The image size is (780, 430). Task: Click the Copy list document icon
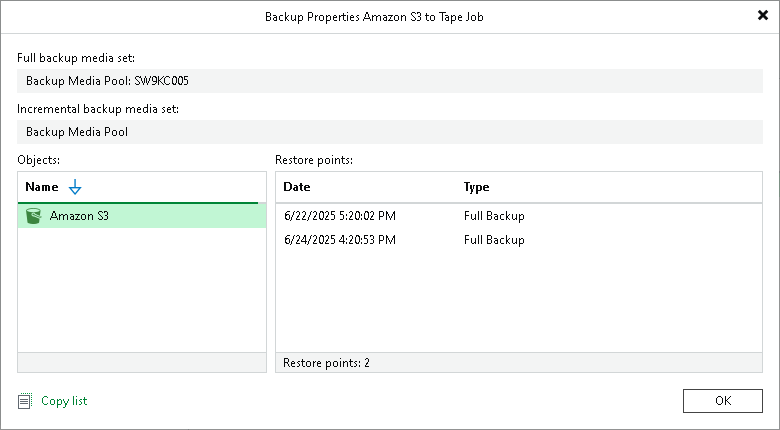(24, 401)
